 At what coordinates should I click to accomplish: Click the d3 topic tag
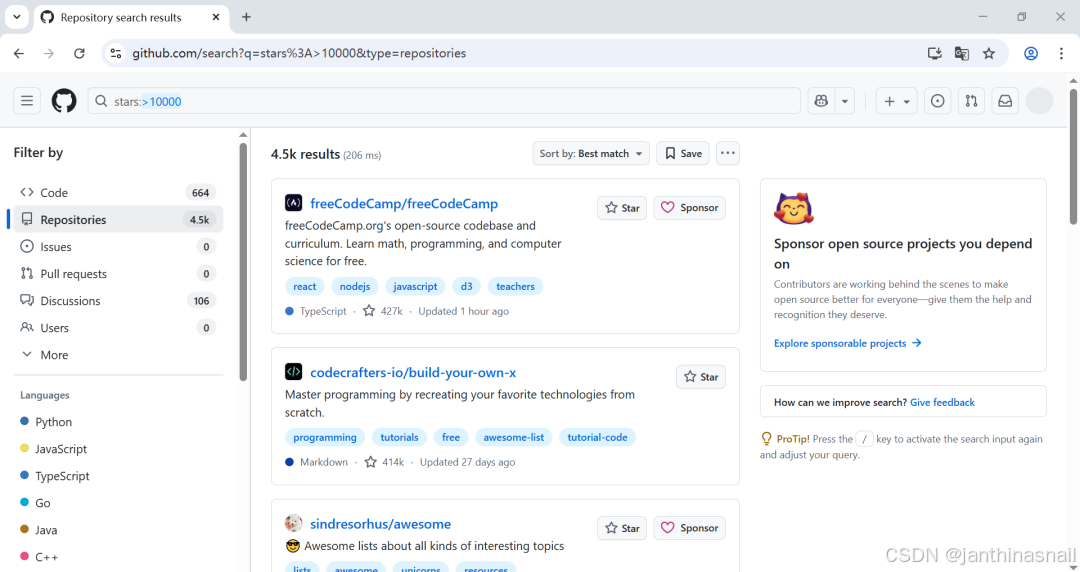pyautogui.click(x=466, y=286)
